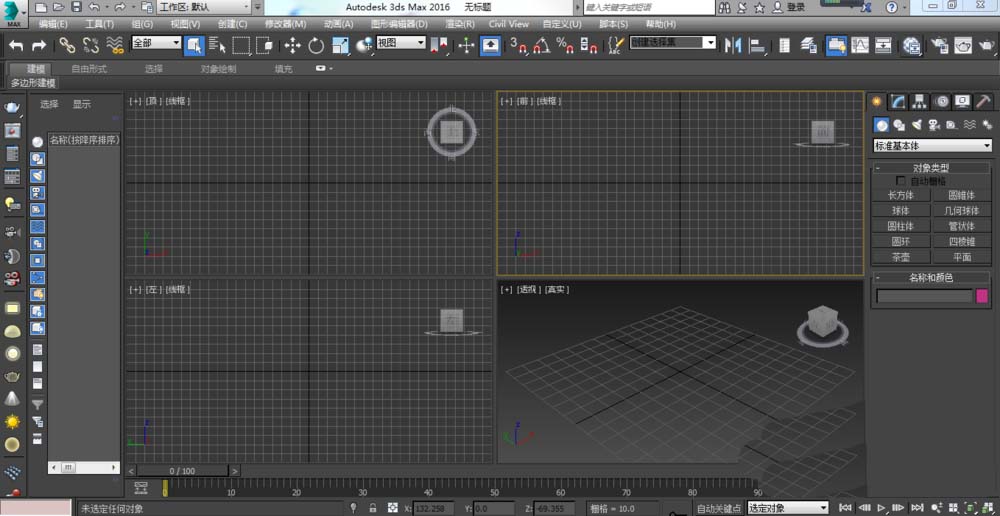Select the Cameras category in Create panel

point(934,125)
